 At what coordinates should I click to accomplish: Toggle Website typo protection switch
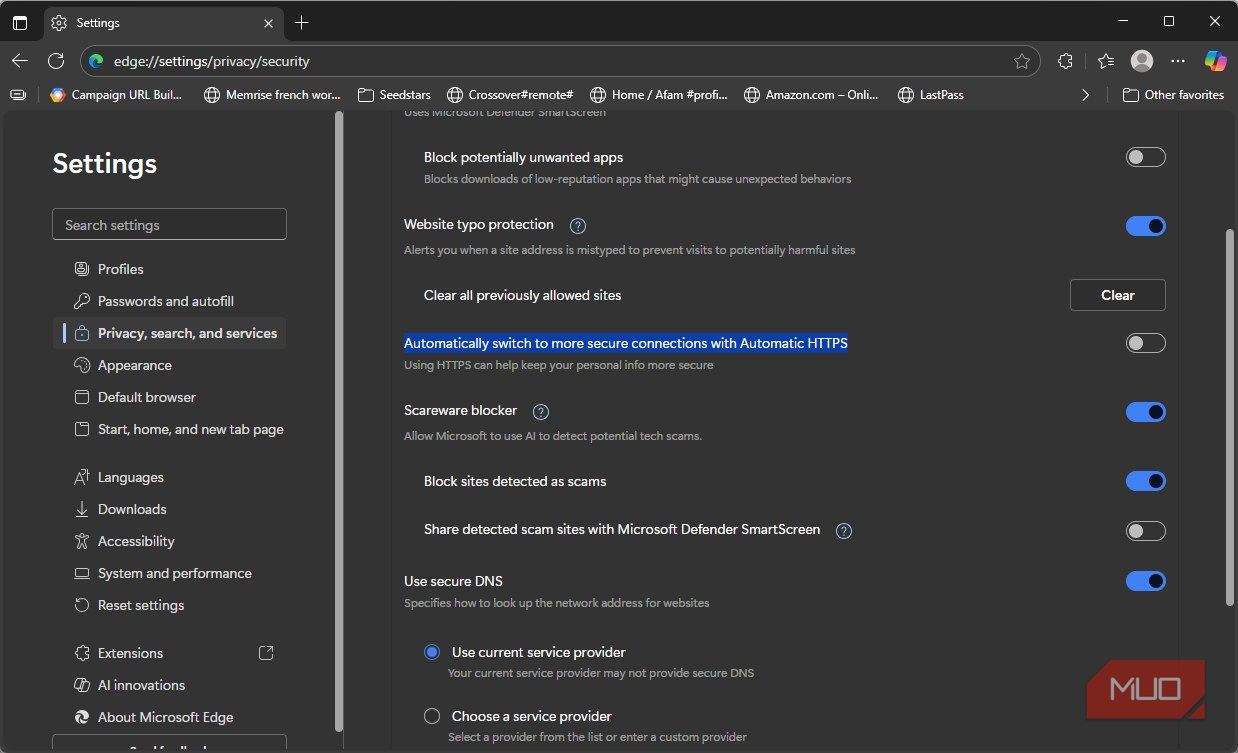tap(1146, 226)
